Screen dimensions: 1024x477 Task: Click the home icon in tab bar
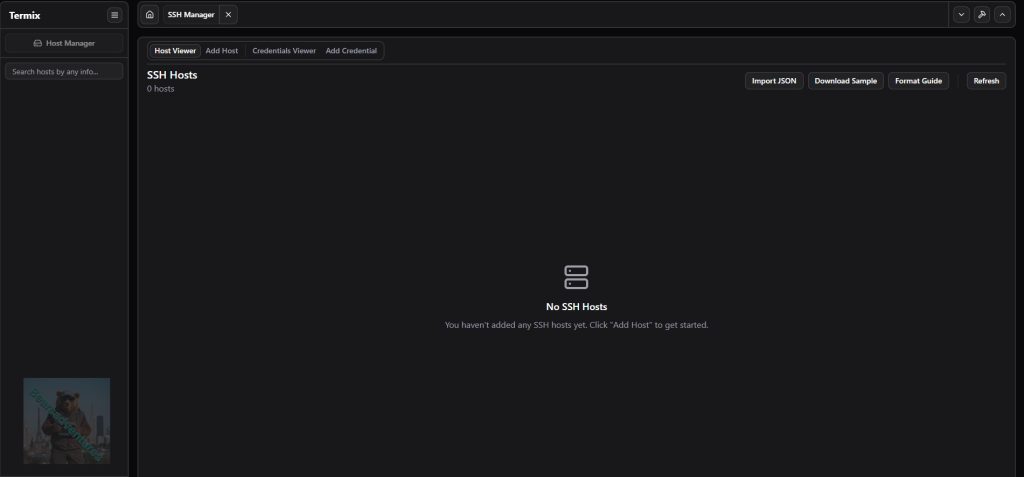[150, 15]
